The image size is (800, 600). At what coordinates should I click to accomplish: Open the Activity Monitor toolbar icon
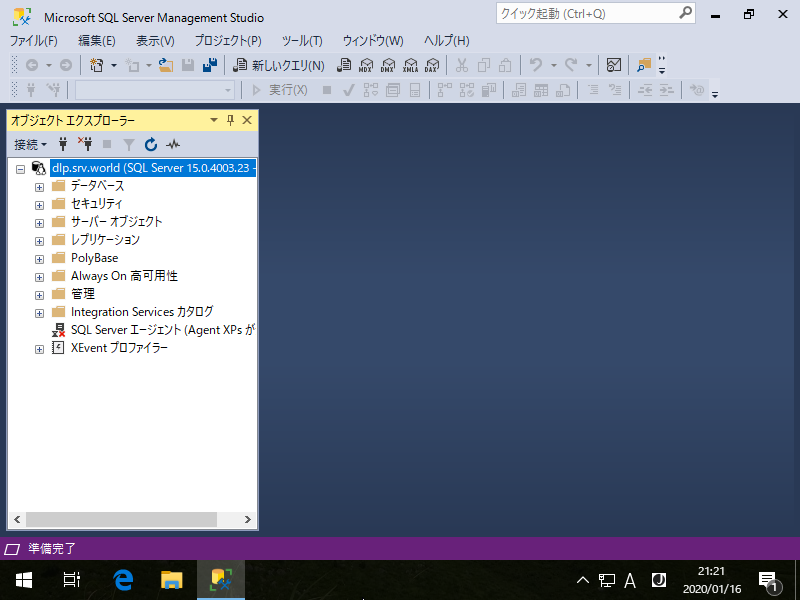(x=614, y=65)
